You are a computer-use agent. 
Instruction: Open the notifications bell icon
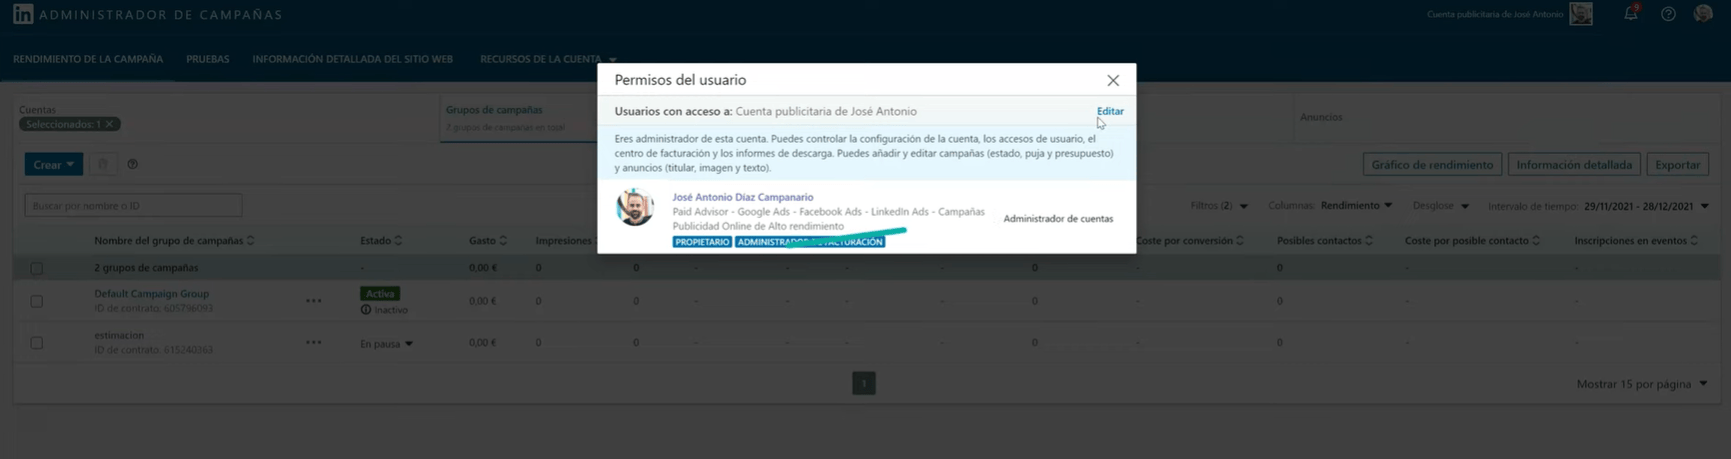1631,14
